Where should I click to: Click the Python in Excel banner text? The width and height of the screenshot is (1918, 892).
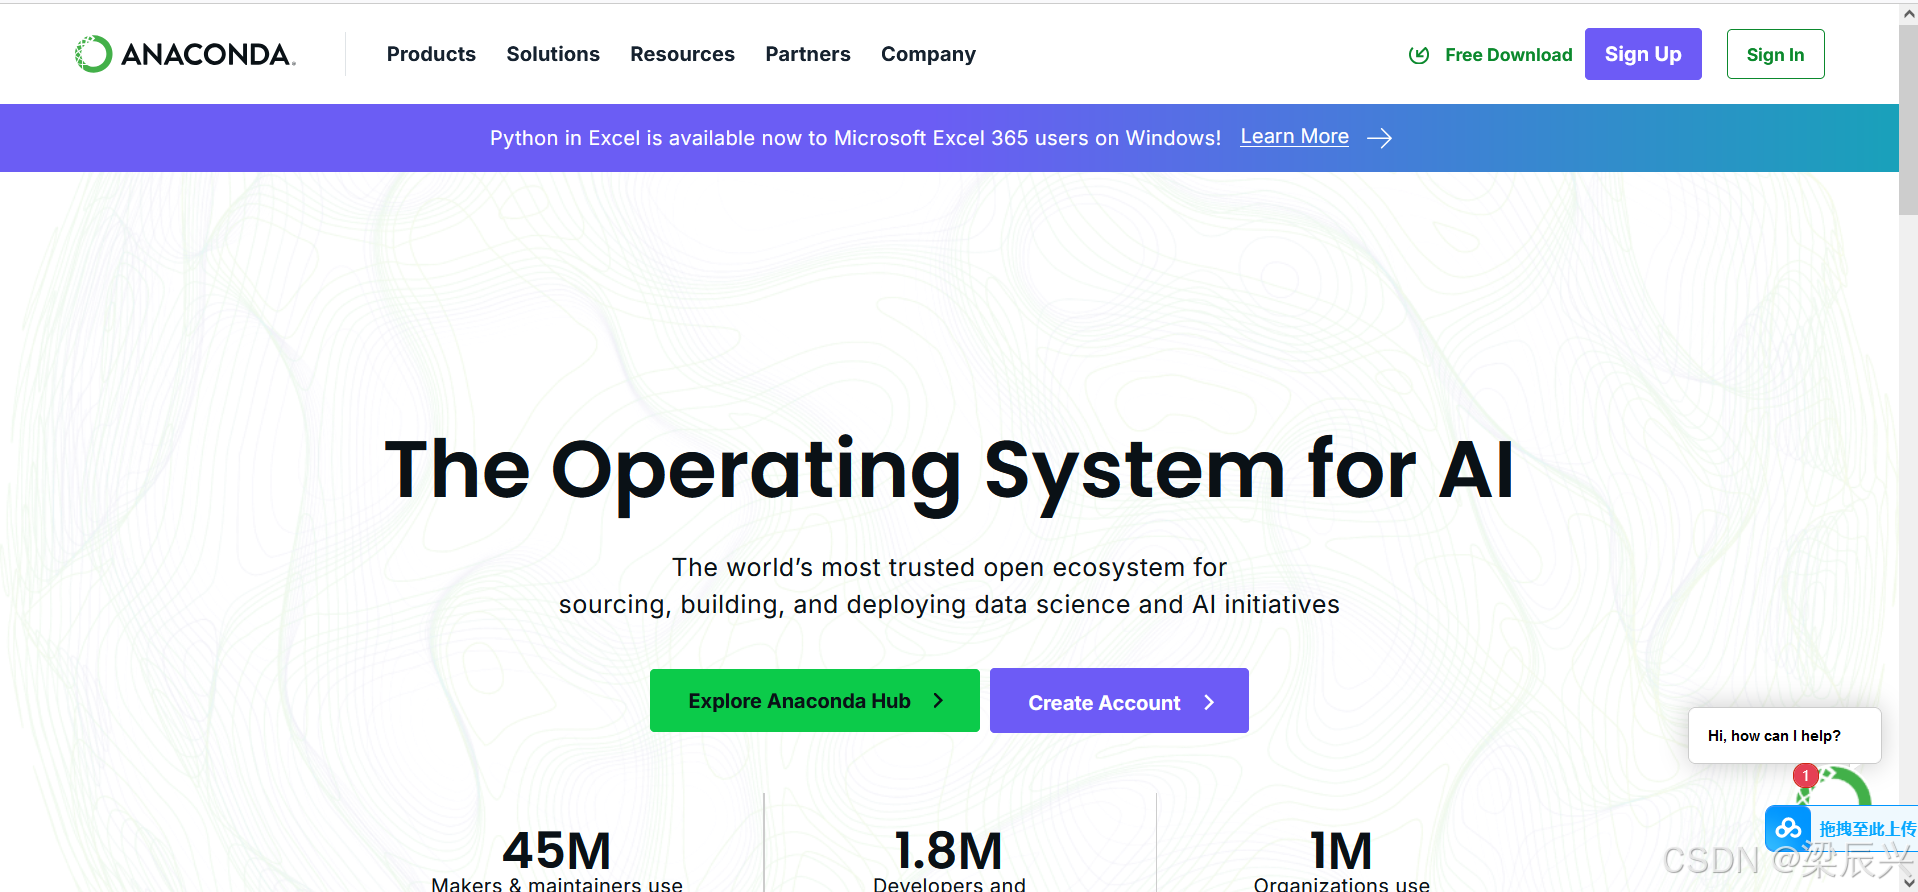[855, 138]
